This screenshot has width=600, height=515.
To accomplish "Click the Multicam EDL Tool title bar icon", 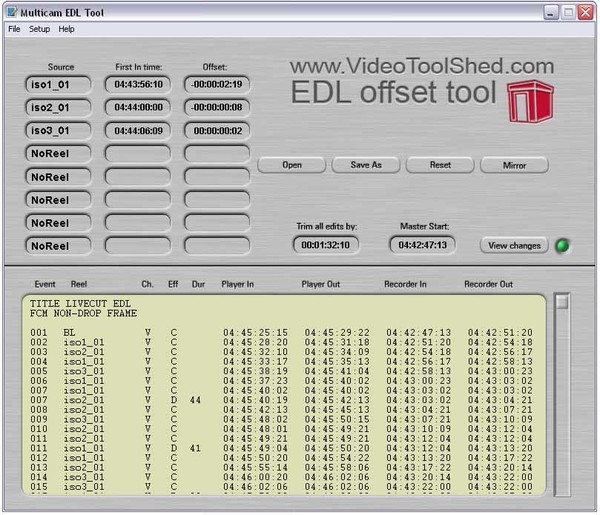I will point(12,12).
